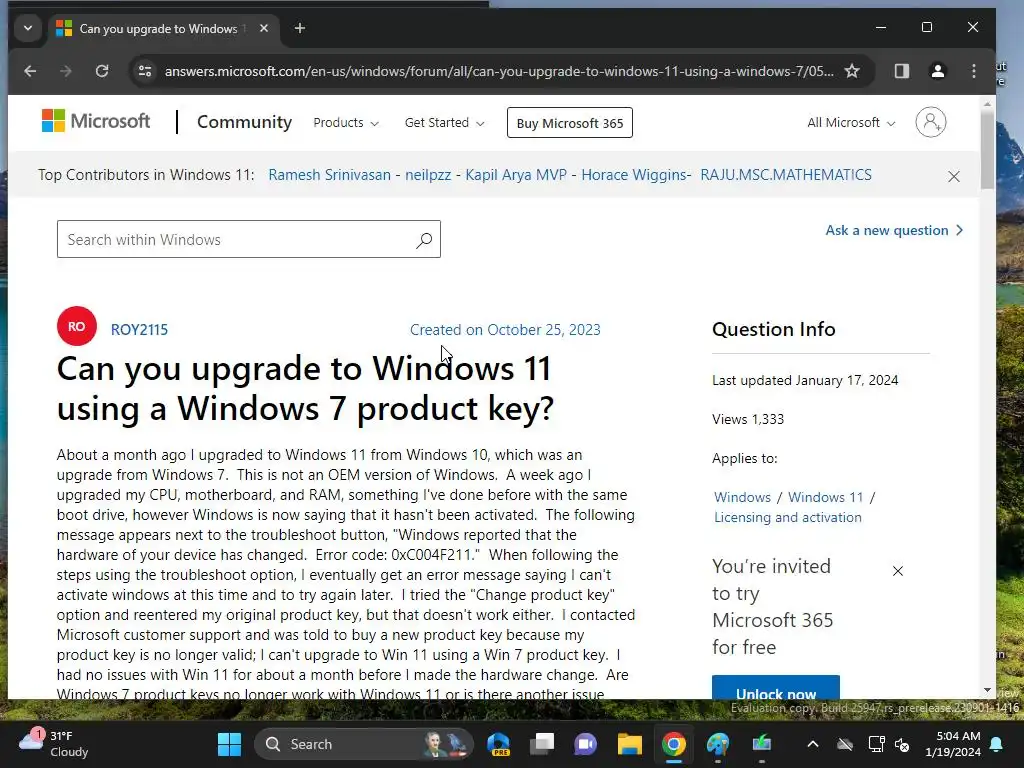Click the RO user avatar
This screenshot has height=768, width=1024.
point(76,326)
